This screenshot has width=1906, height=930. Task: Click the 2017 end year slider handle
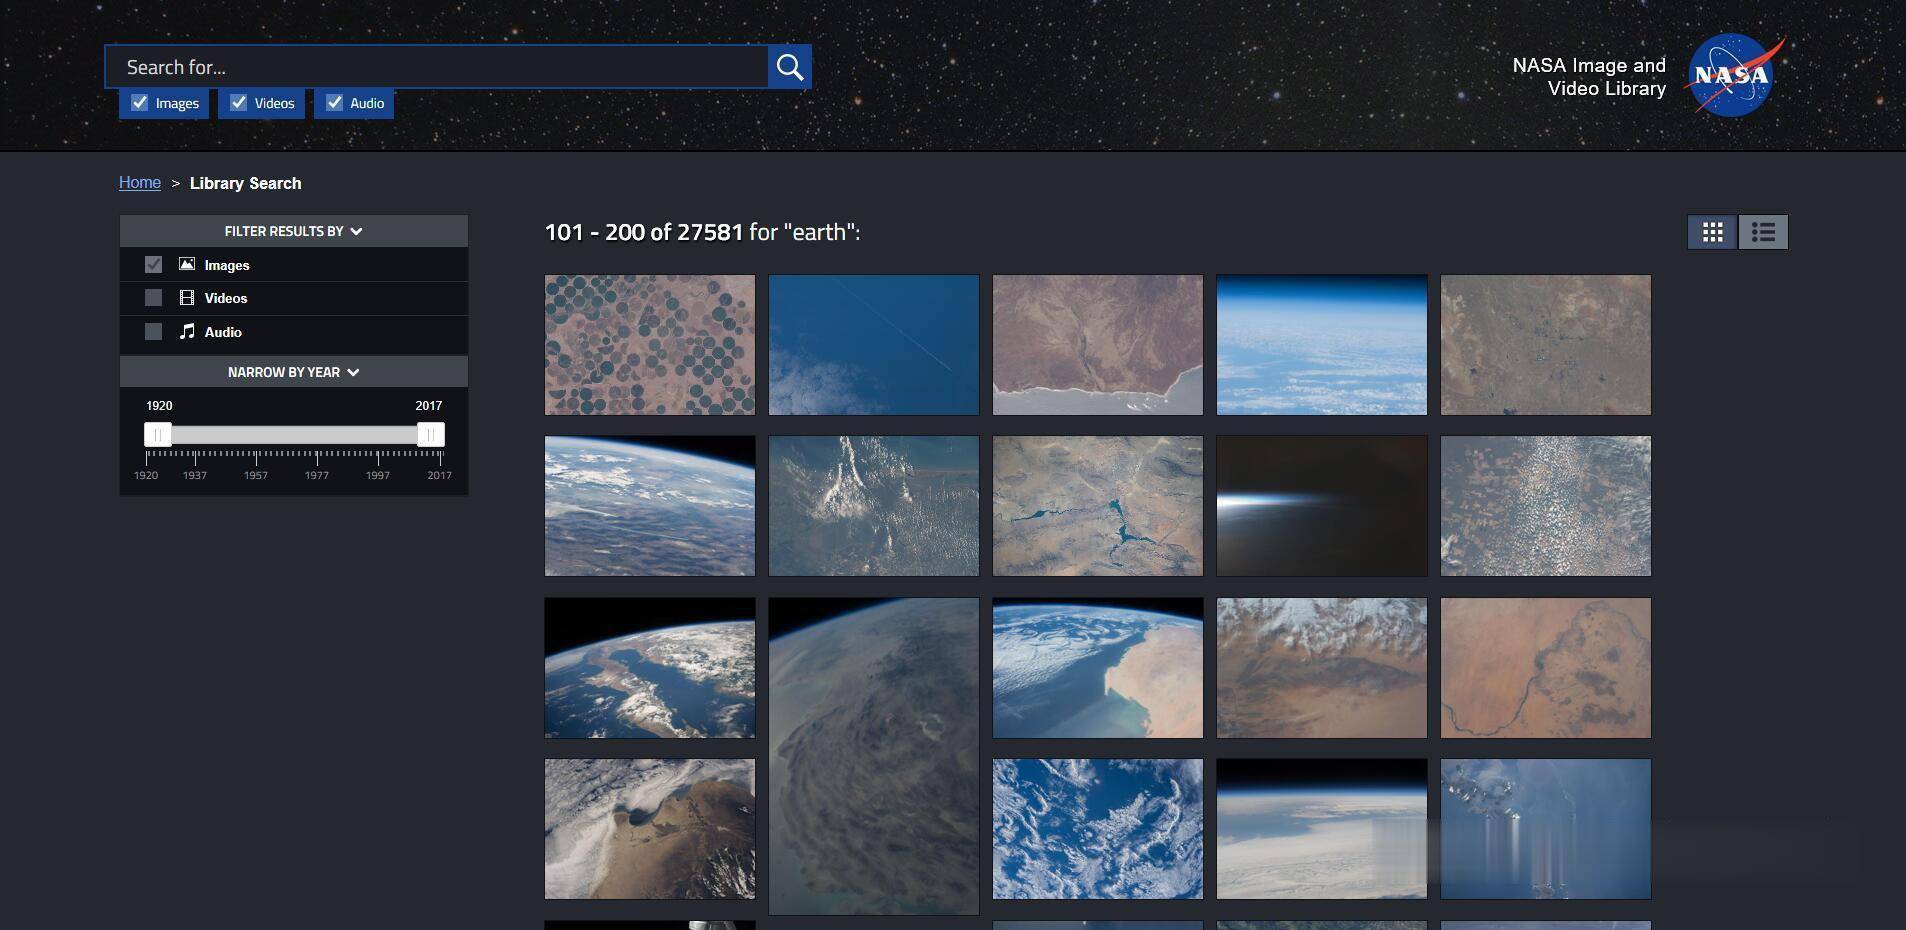click(430, 434)
